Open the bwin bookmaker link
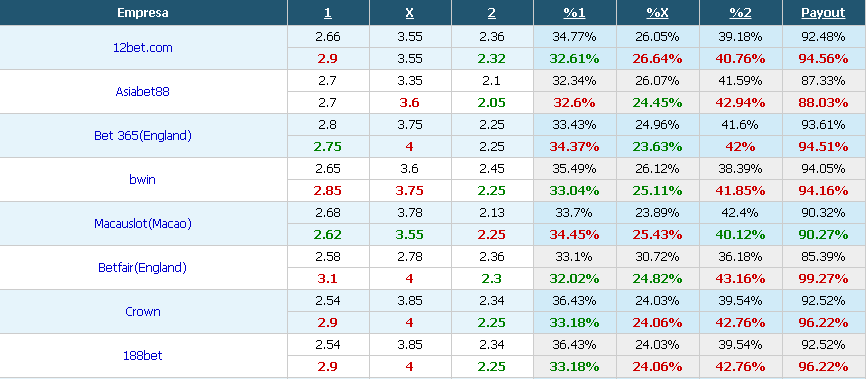 coord(142,180)
